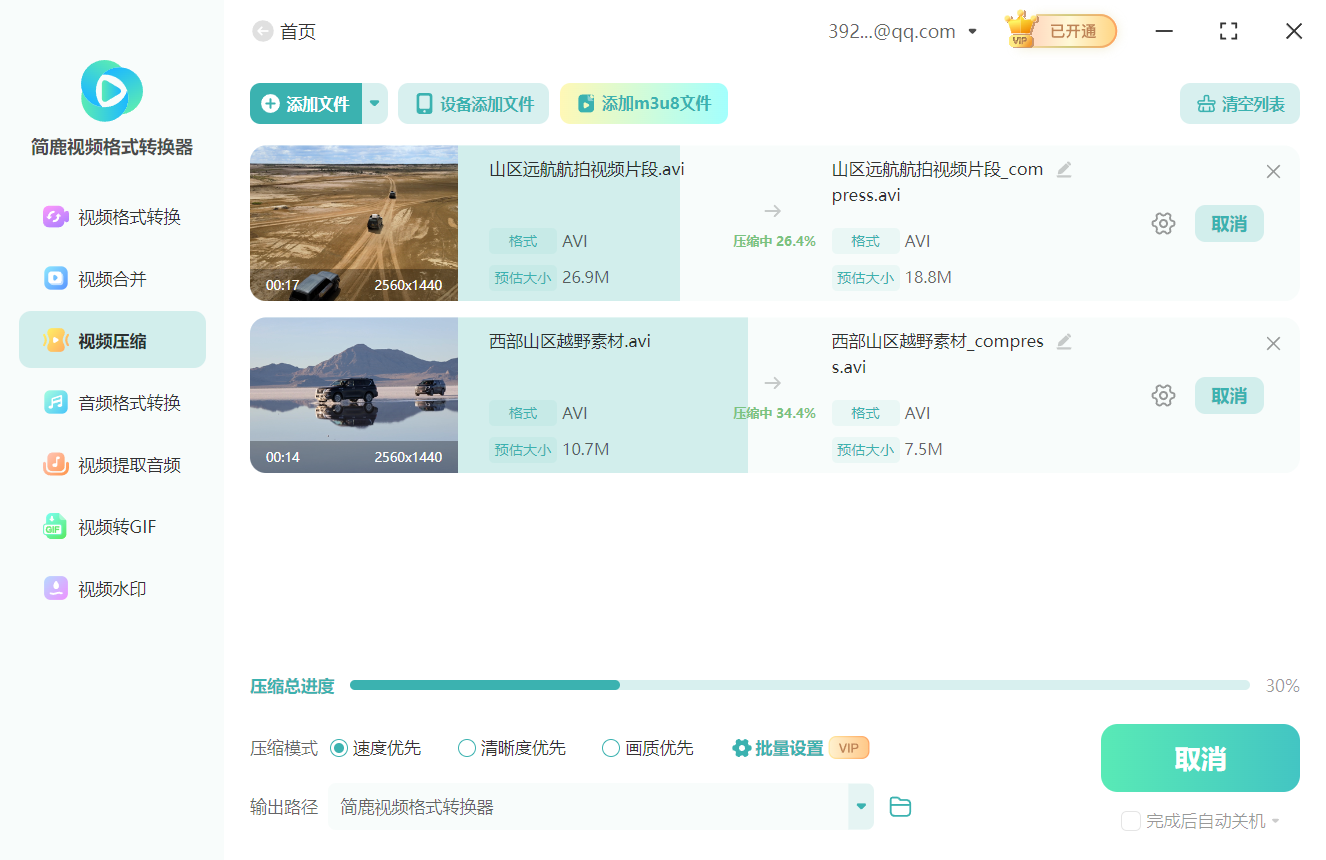
Task: Select the 视频转GIF feature
Action: click(x=111, y=526)
